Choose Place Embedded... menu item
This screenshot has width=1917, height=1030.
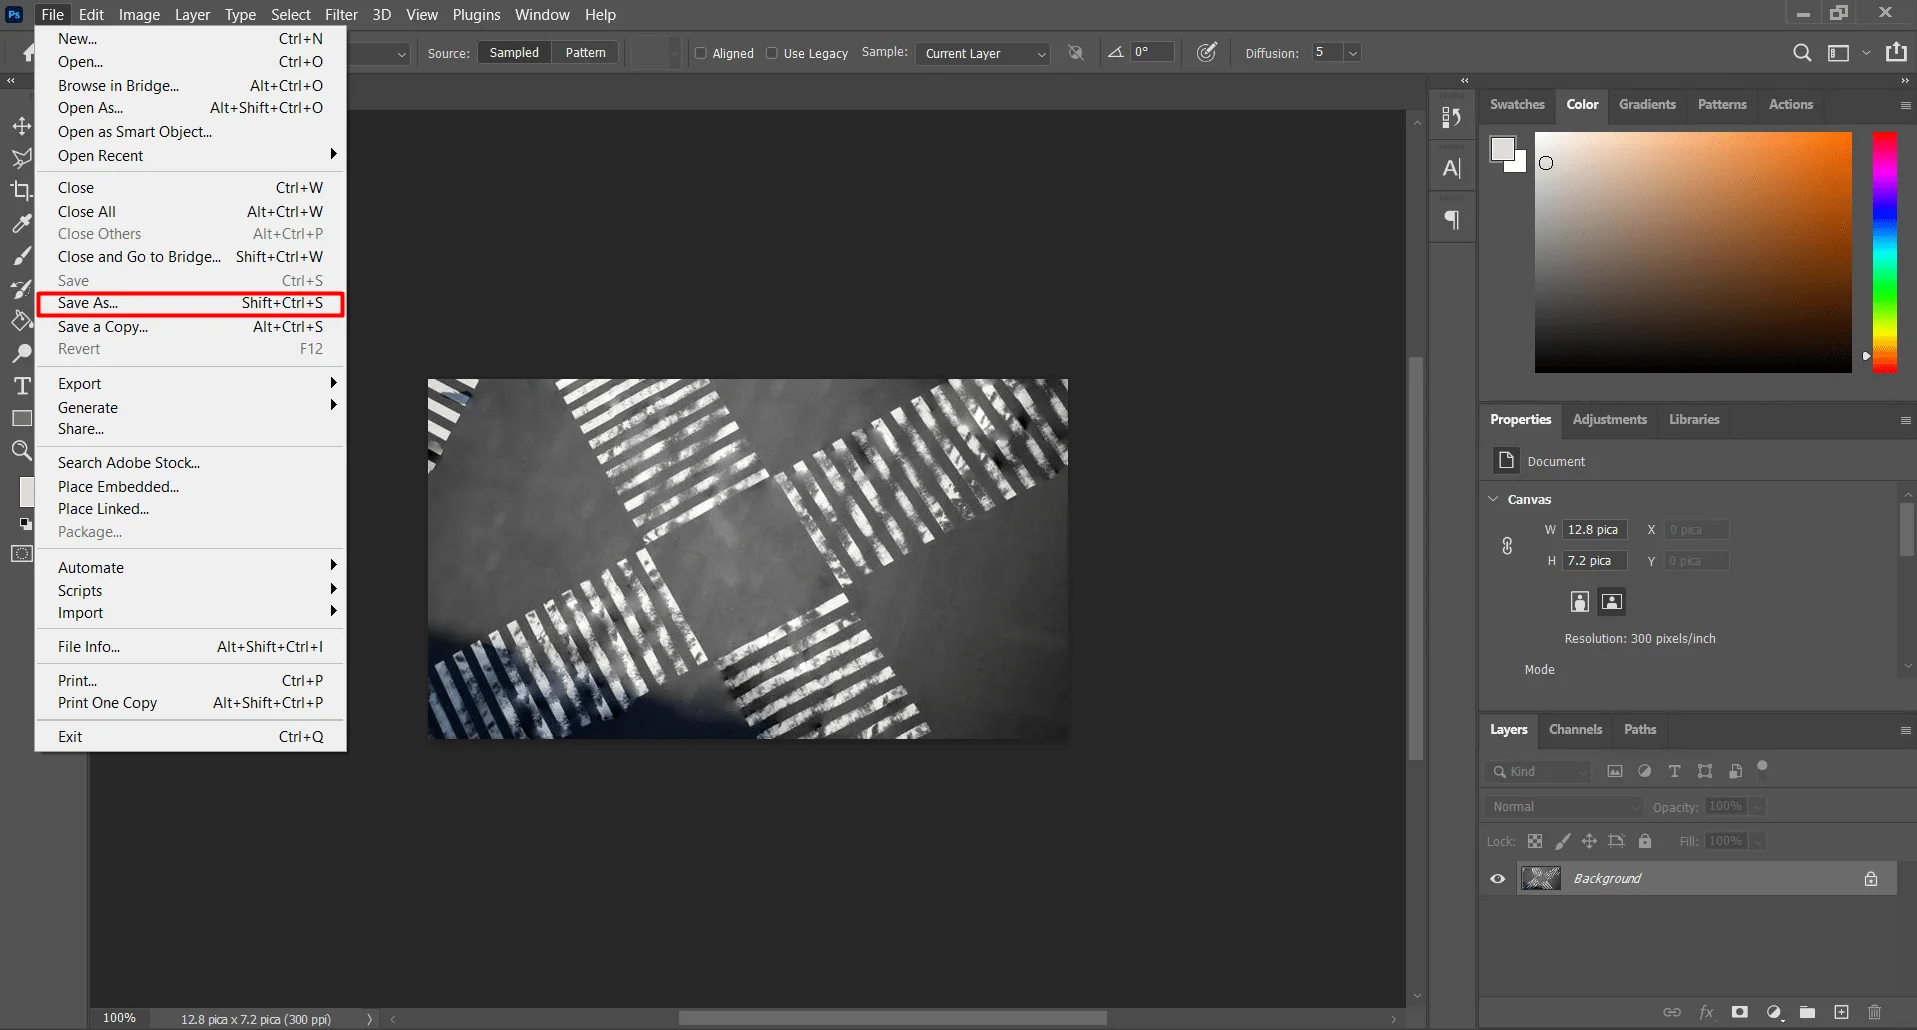190,487
